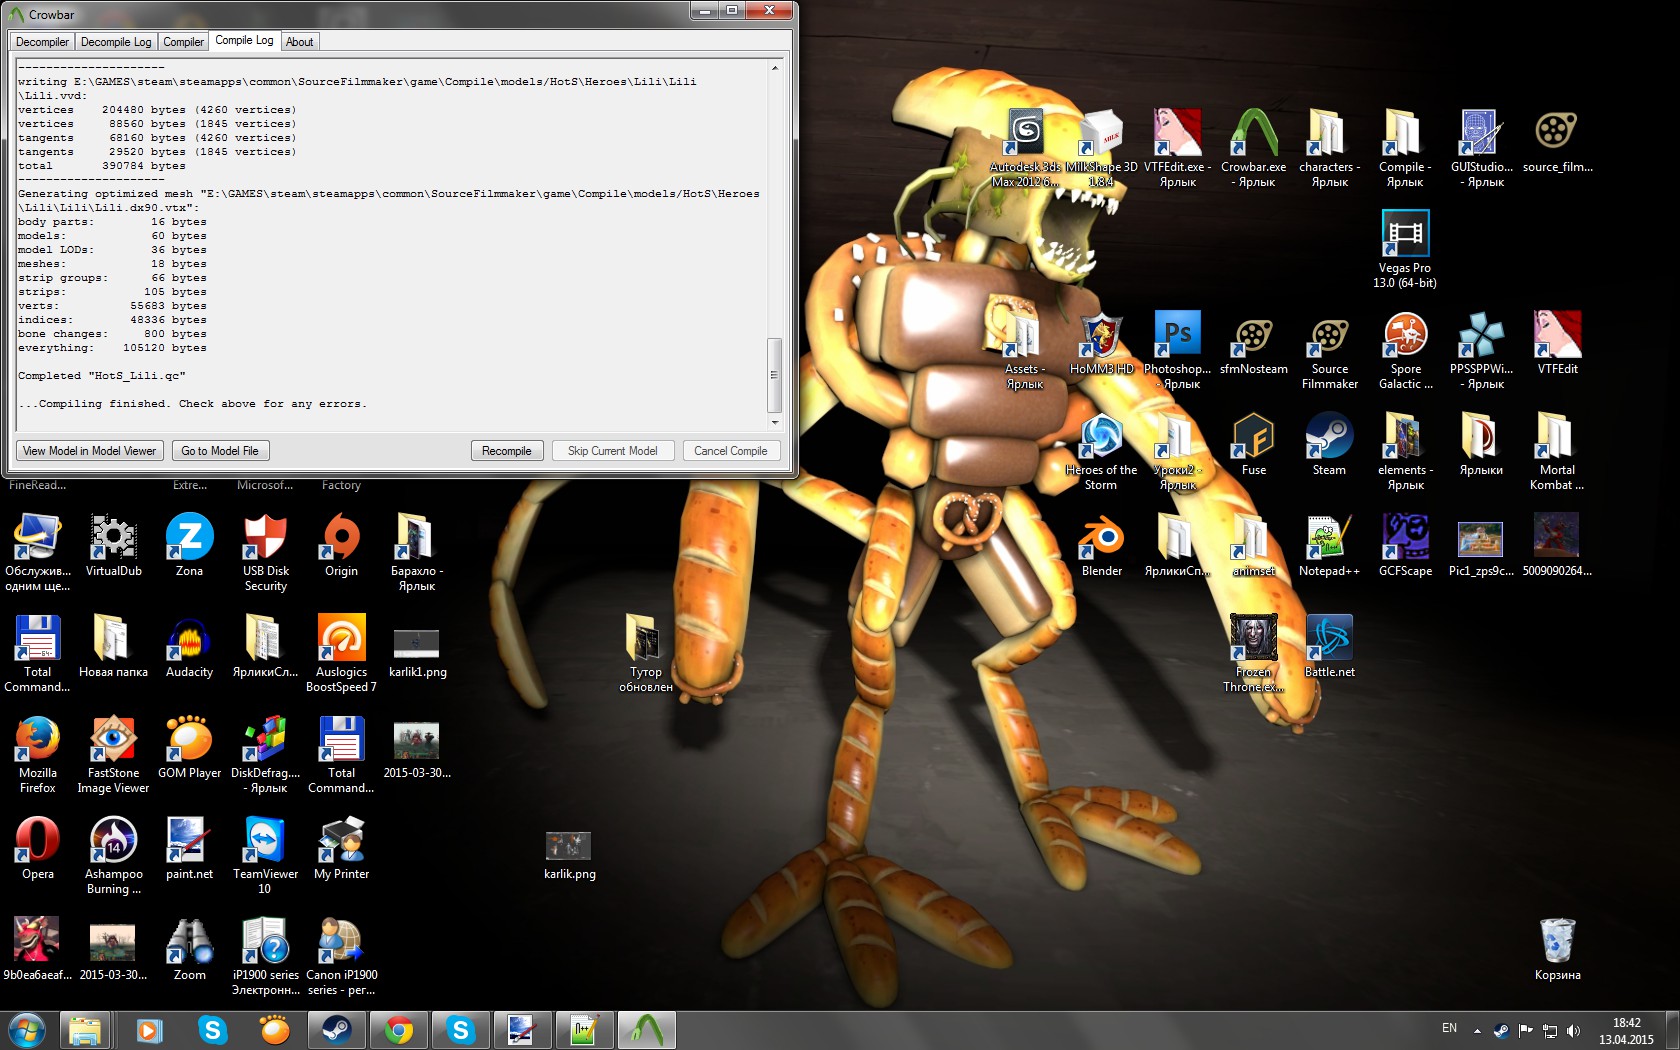
Task: Select the Compile Log tab
Action: [x=244, y=41]
